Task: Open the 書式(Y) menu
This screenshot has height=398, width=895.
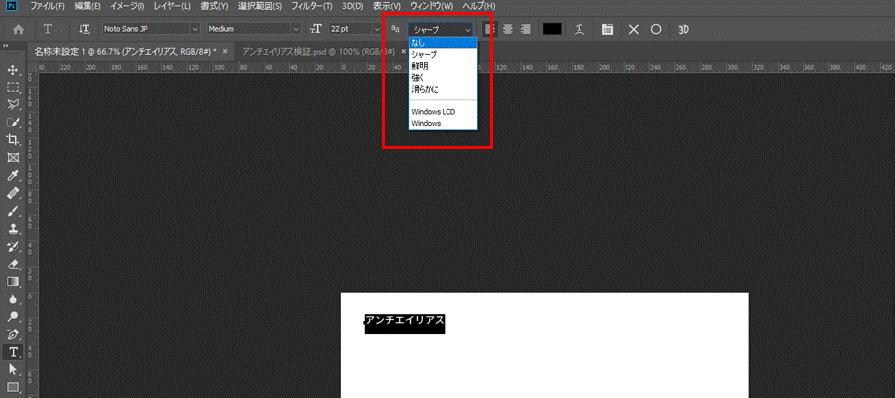Action: 214,7
